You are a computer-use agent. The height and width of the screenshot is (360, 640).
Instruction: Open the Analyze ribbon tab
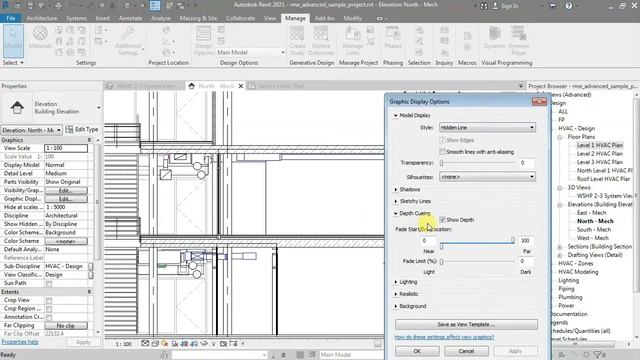click(161, 18)
